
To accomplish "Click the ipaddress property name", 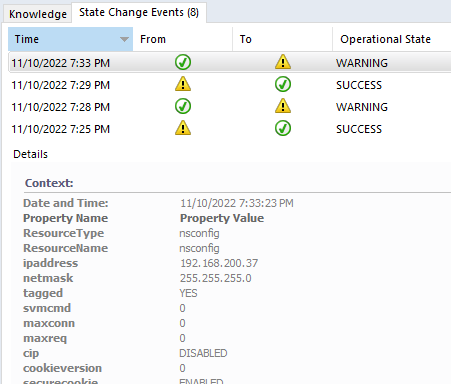I will (50, 263).
